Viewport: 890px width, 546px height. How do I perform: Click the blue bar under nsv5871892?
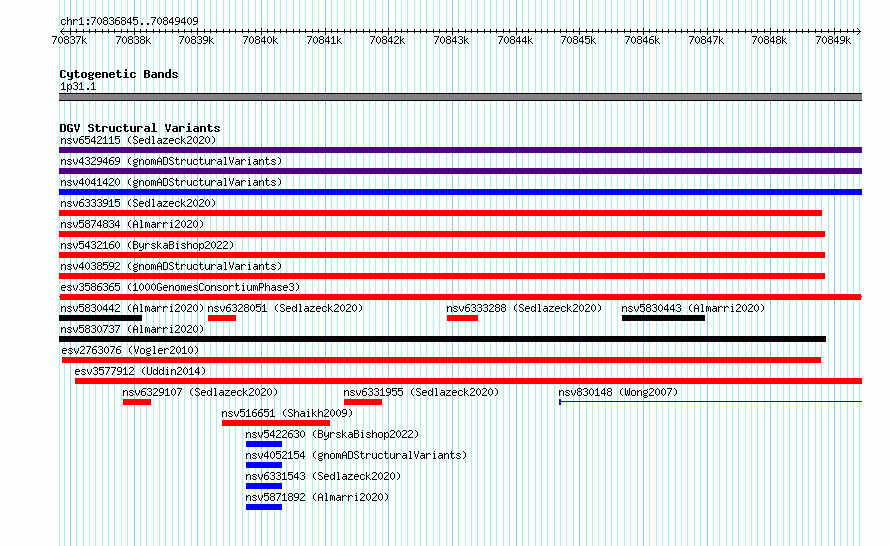coord(264,507)
